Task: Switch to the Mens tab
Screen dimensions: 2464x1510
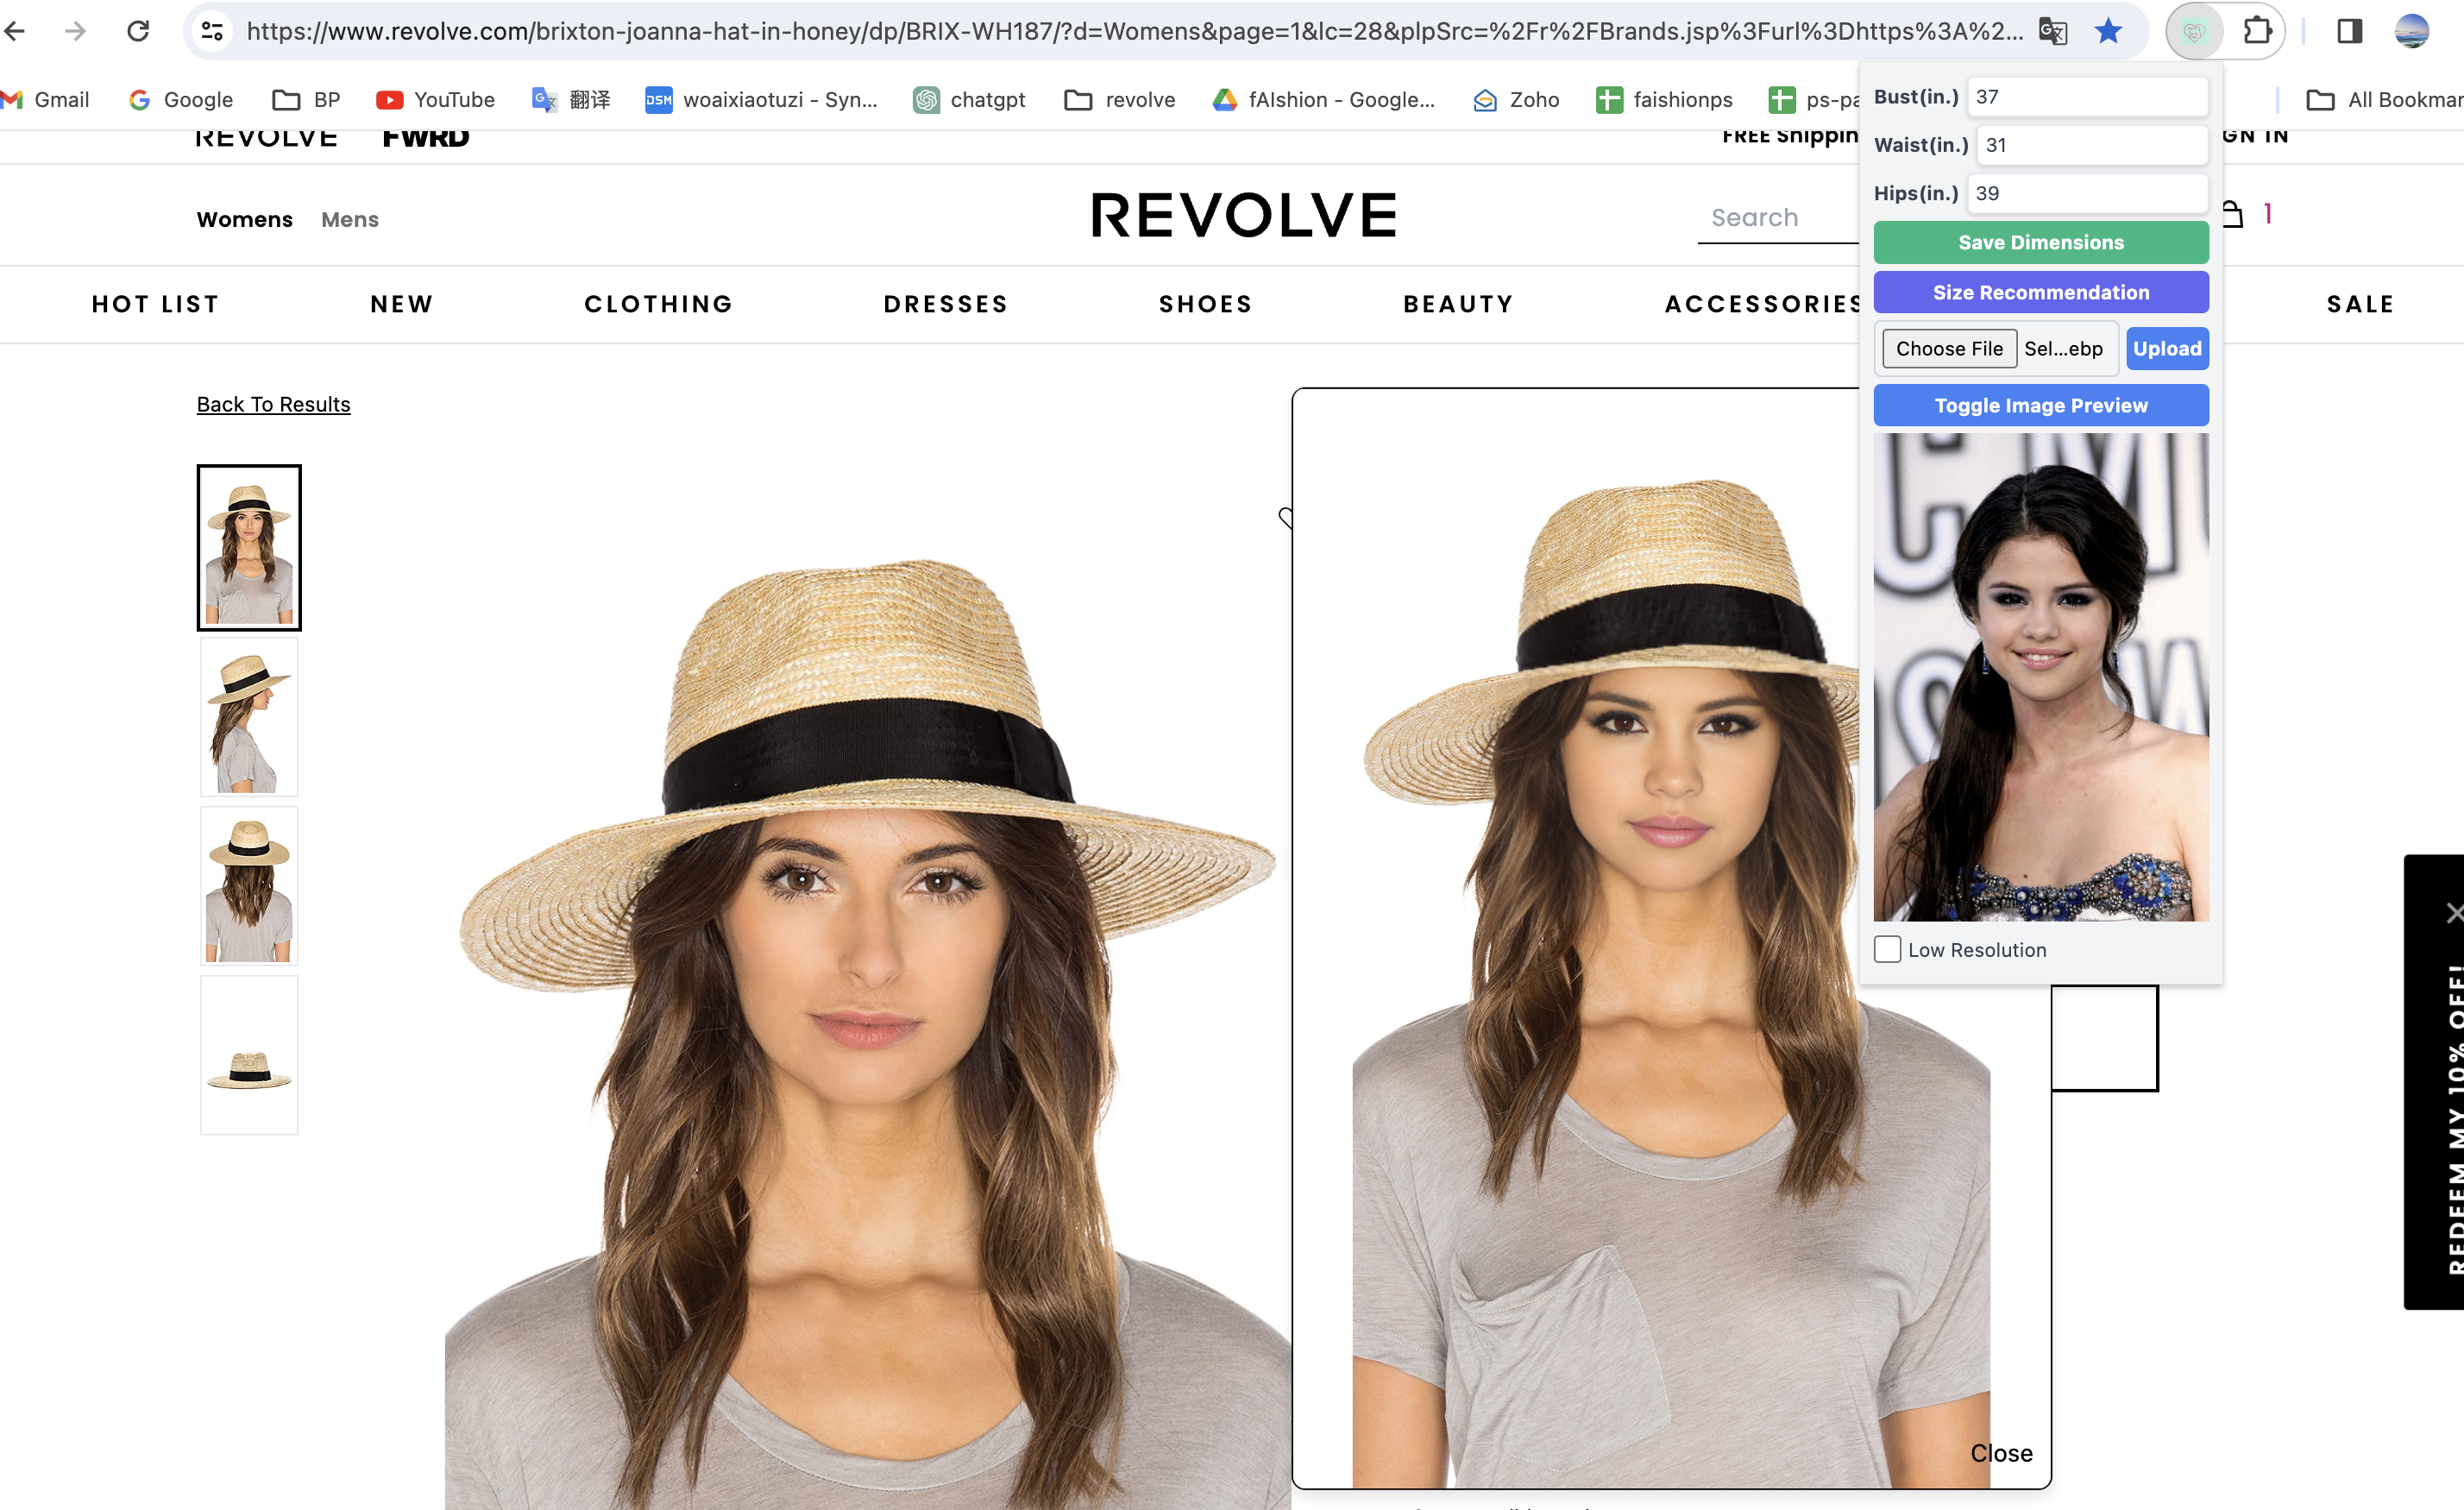Action: 349,220
